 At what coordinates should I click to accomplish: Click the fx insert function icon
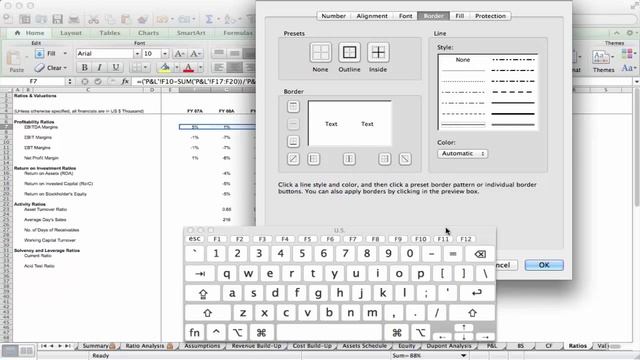tap(125, 82)
